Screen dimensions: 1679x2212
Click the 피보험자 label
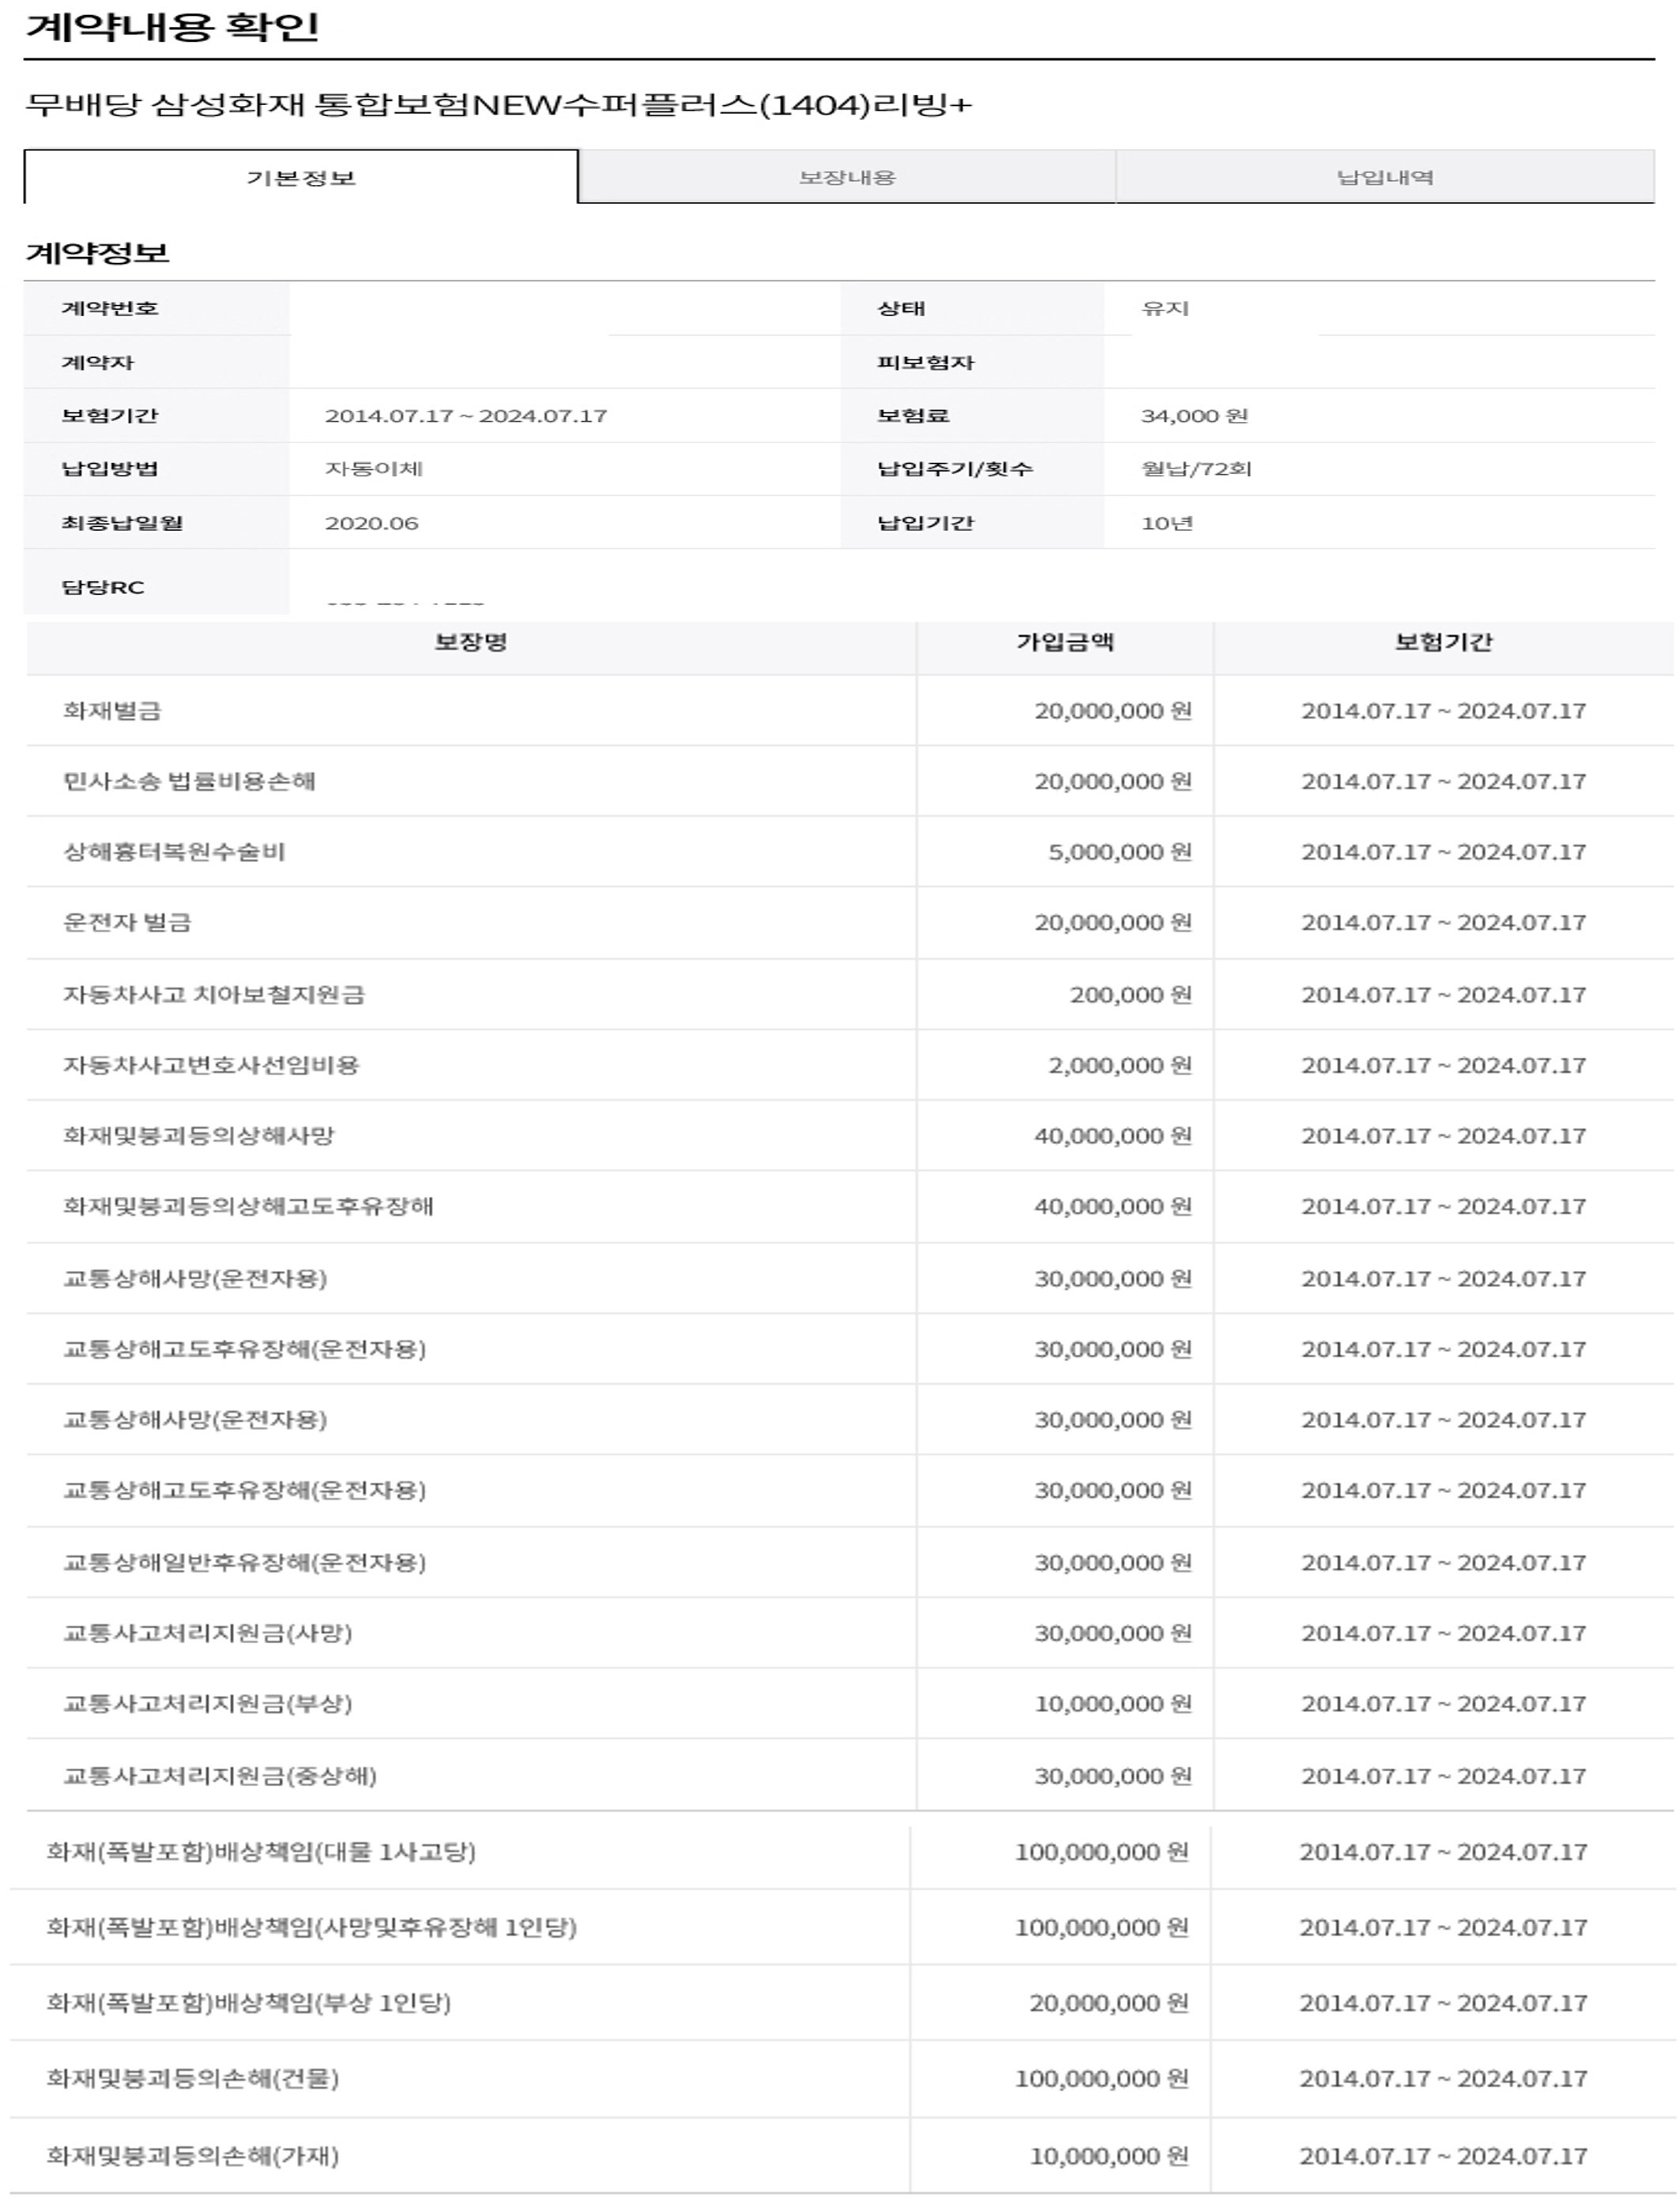925,362
